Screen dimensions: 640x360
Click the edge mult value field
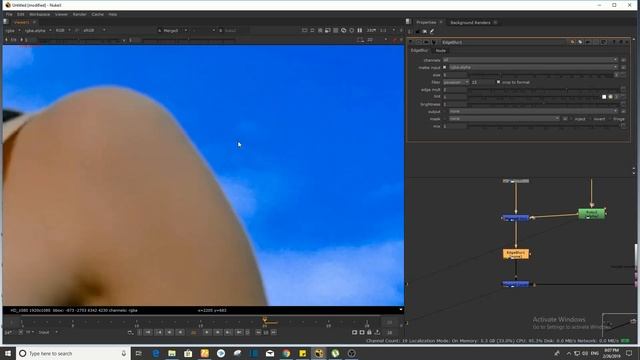pyautogui.click(x=455, y=90)
